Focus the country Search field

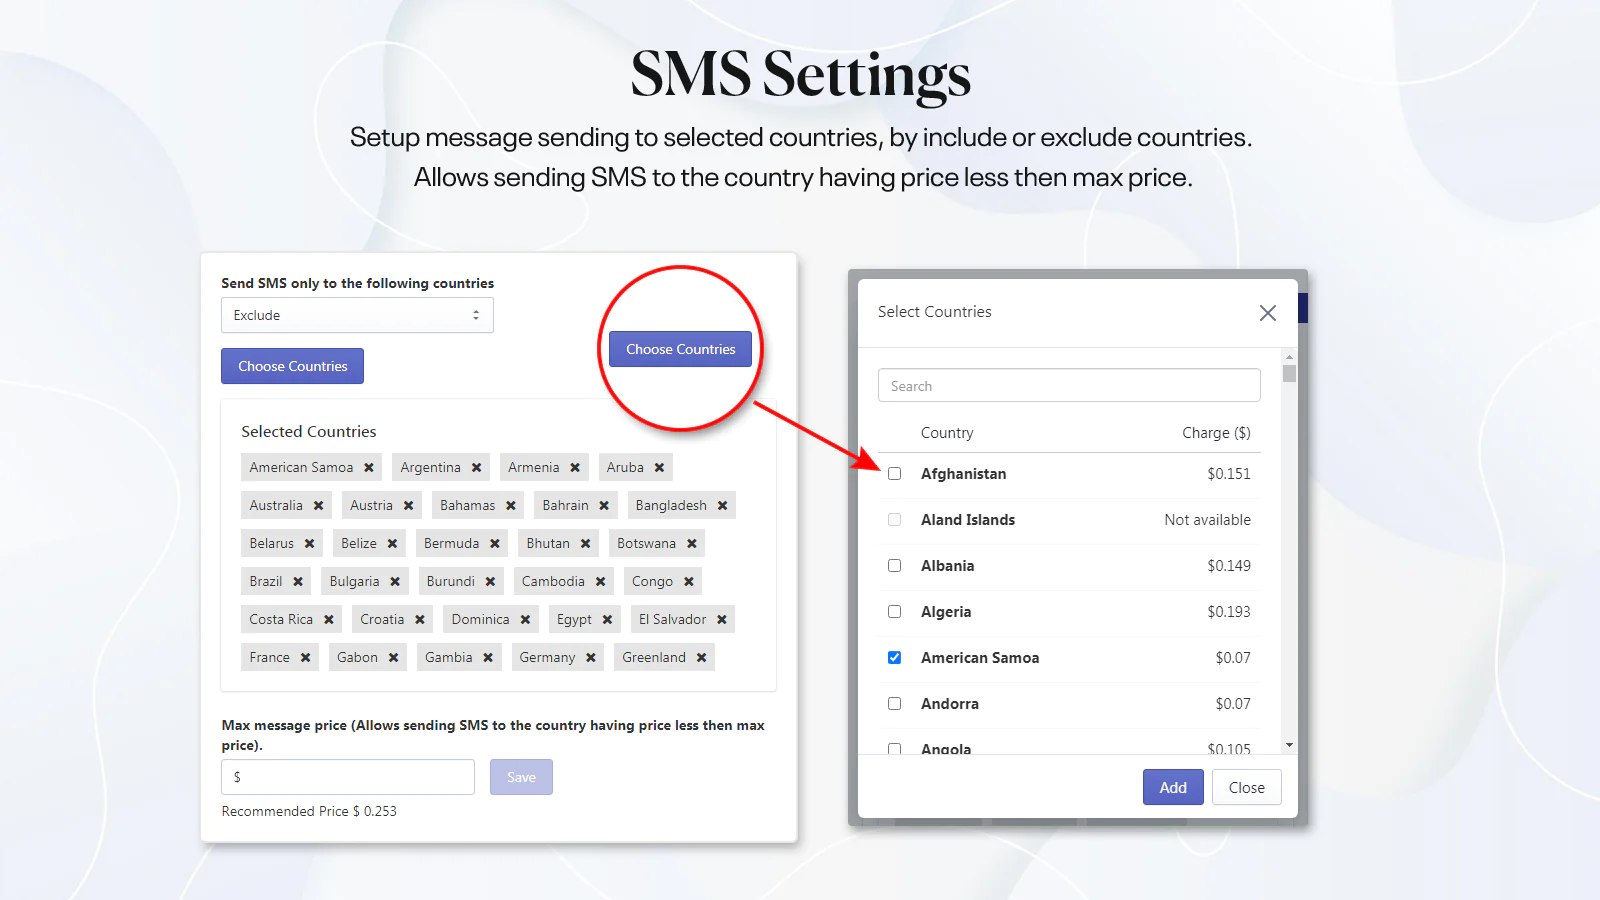point(1069,385)
